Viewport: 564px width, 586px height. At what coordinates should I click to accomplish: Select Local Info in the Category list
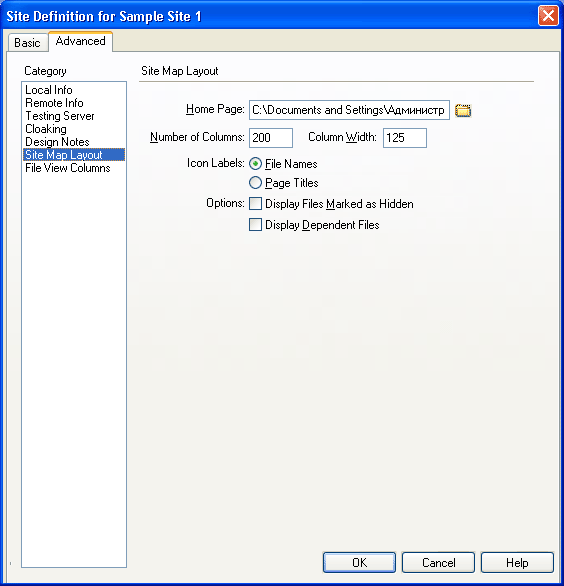coord(49,90)
